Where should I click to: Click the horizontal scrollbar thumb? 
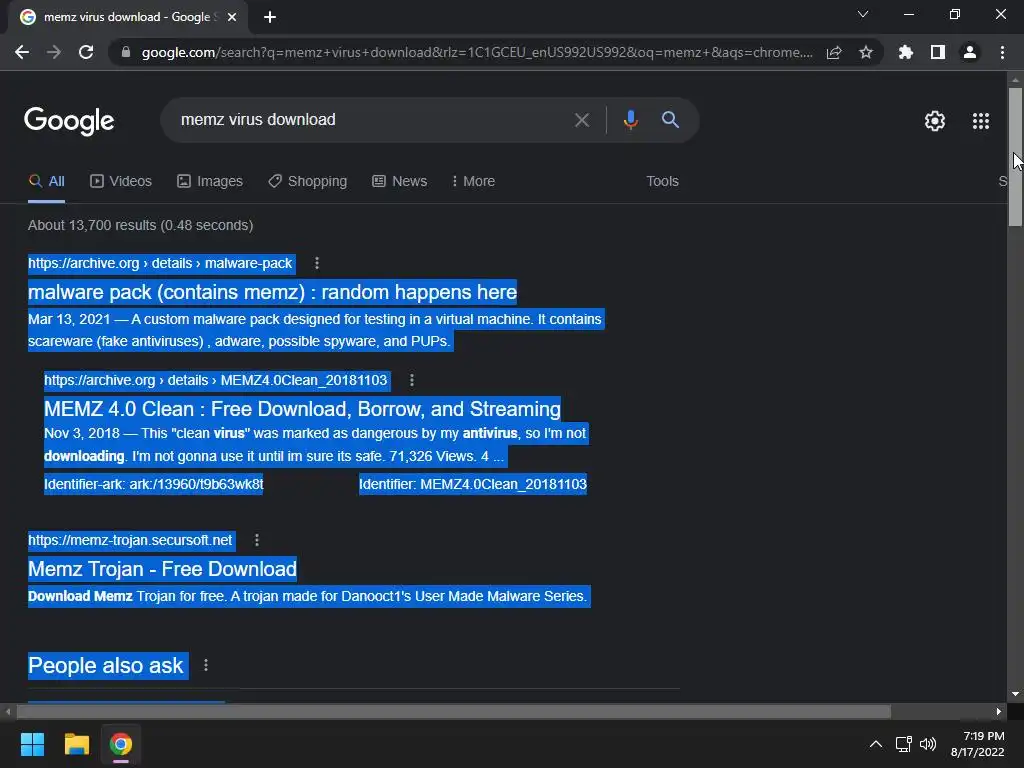tap(453, 711)
